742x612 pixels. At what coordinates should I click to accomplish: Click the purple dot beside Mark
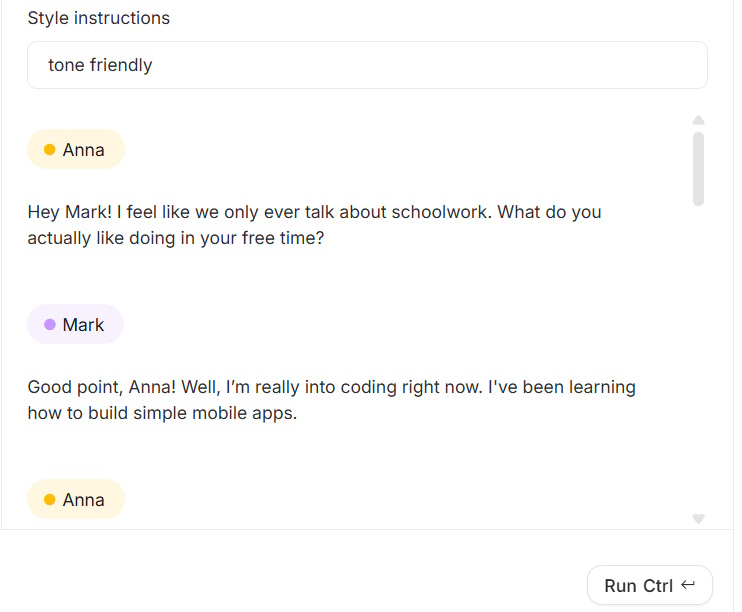[49, 325]
